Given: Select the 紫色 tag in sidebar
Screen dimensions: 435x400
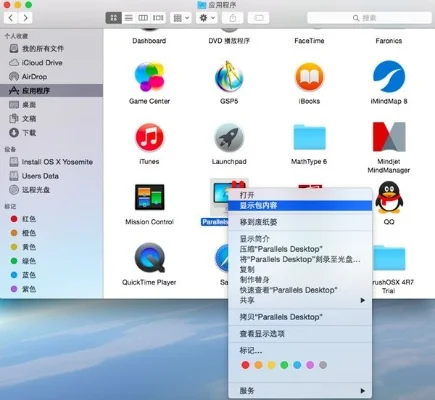Looking at the screenshot, I should [x=51, y=289].
